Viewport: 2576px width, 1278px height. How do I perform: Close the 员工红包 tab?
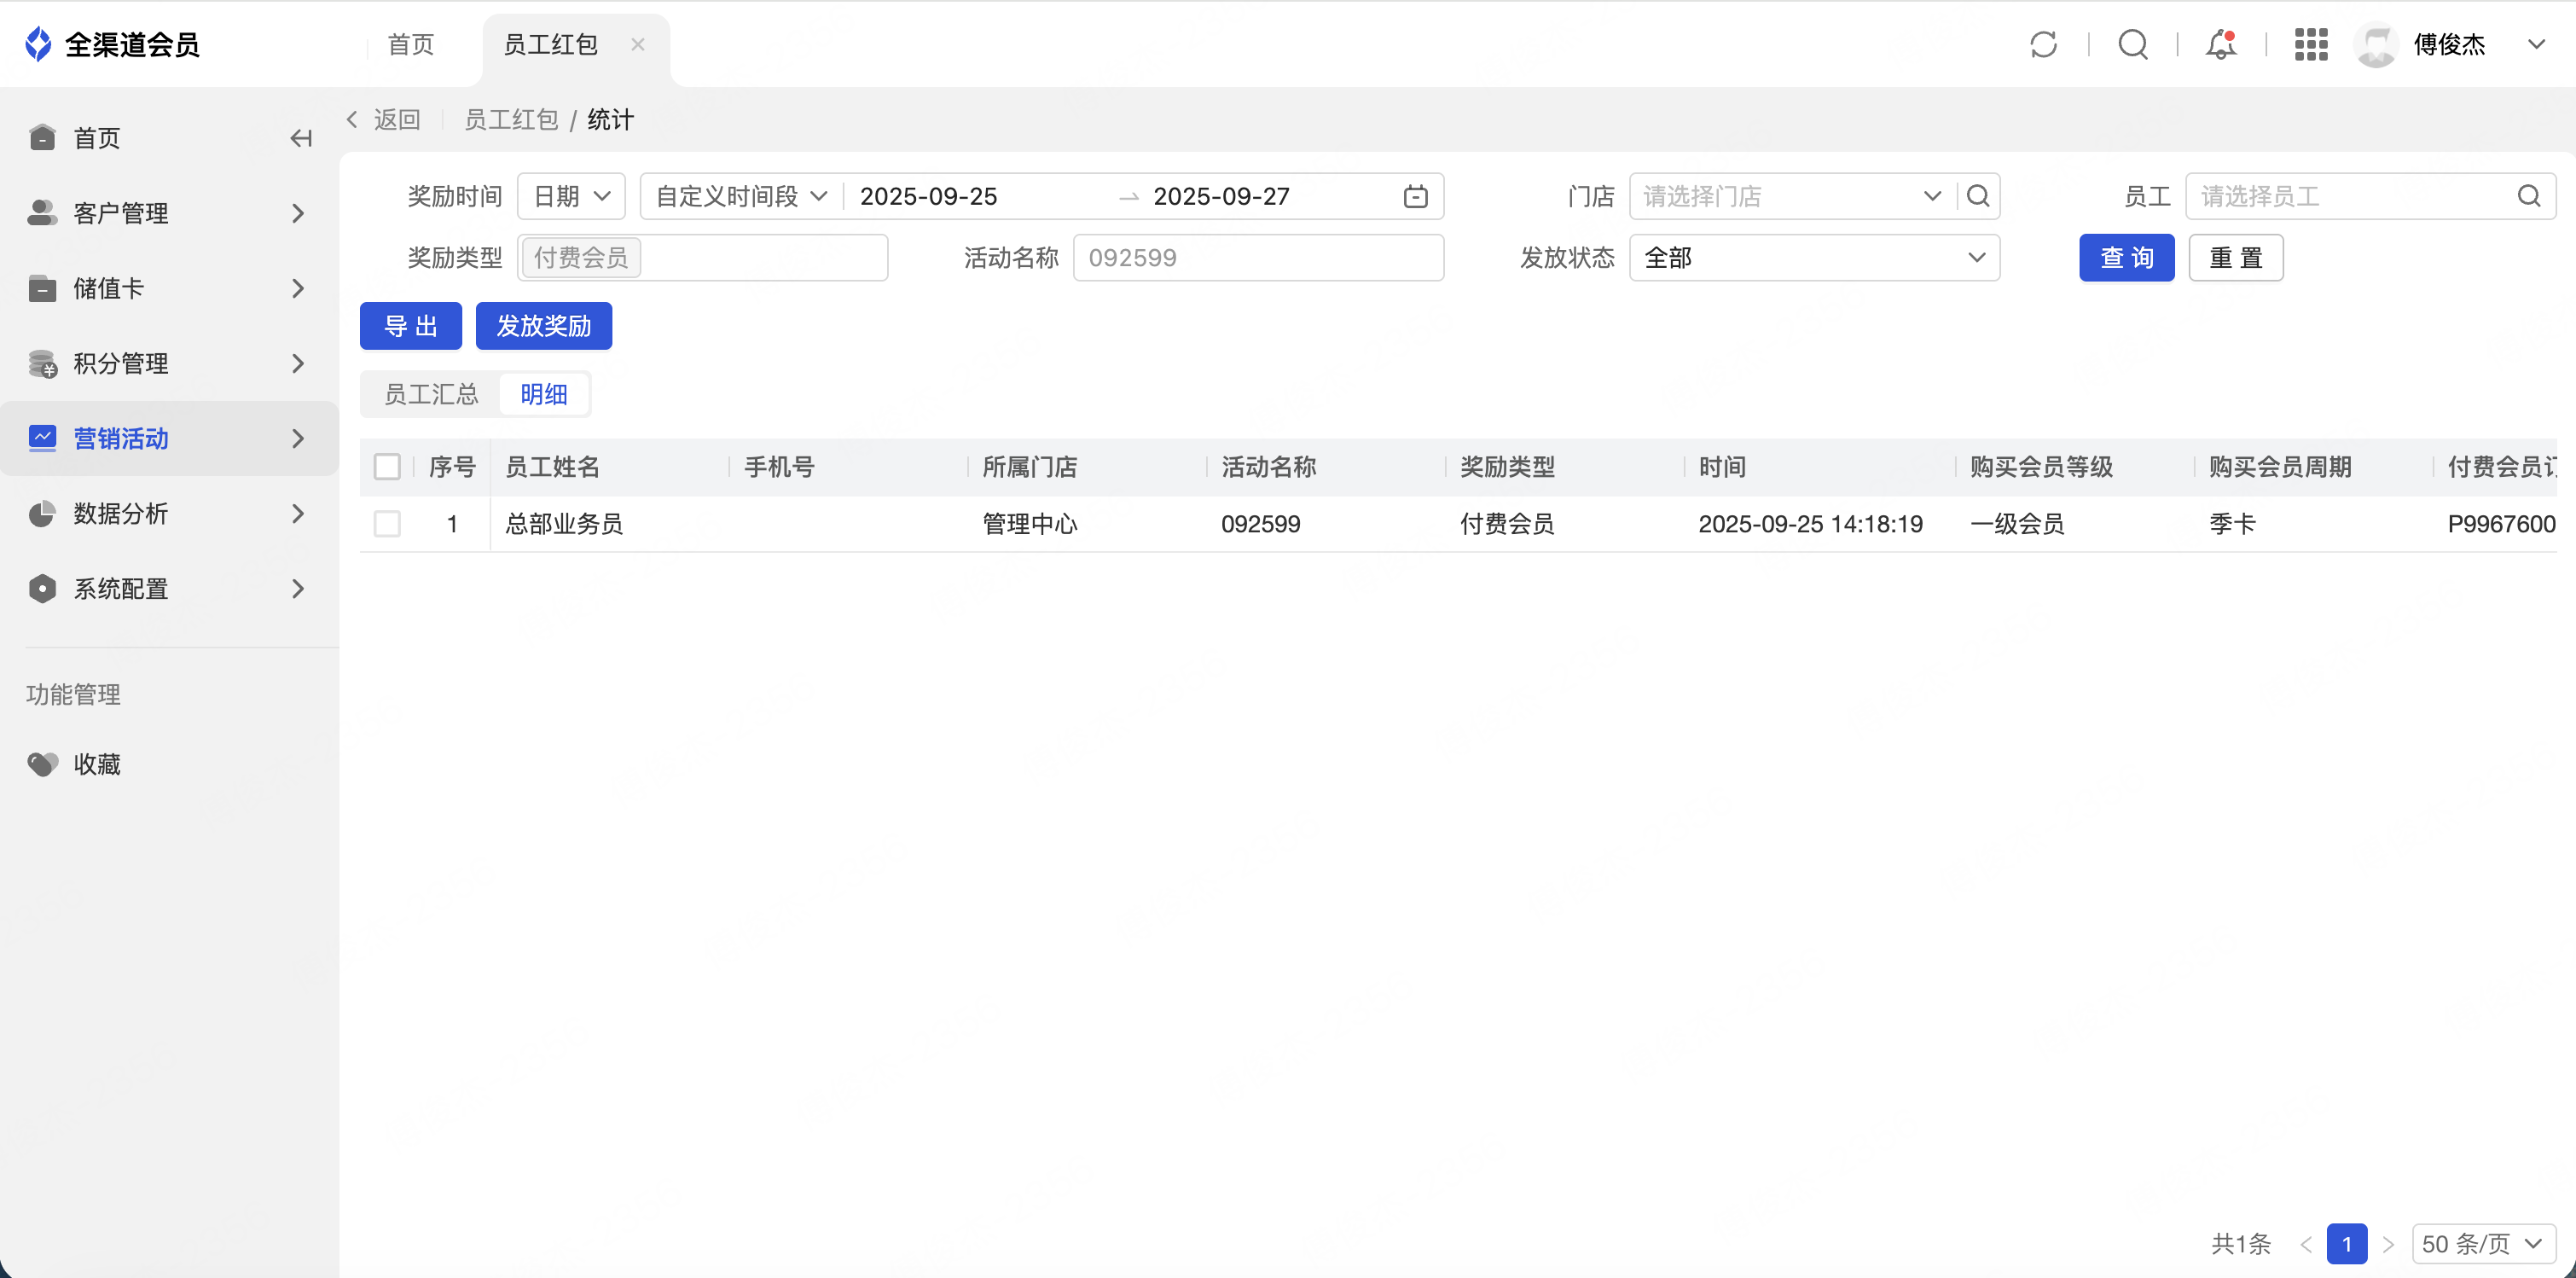click(x=637, y=44)
